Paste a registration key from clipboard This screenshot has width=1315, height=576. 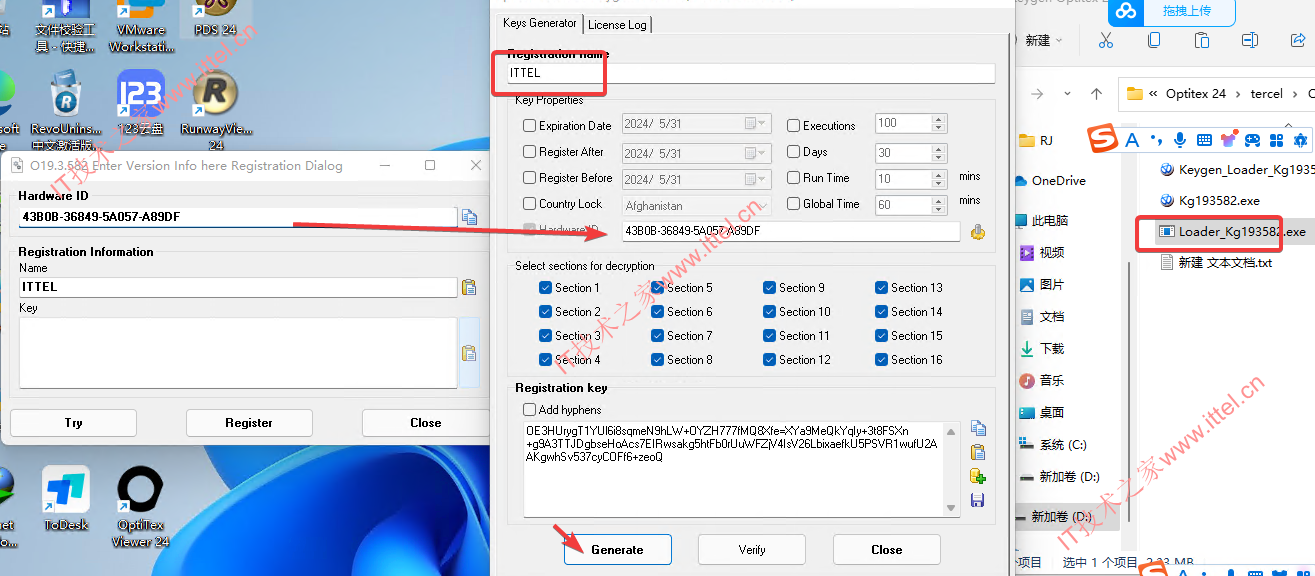coord(978,452)
